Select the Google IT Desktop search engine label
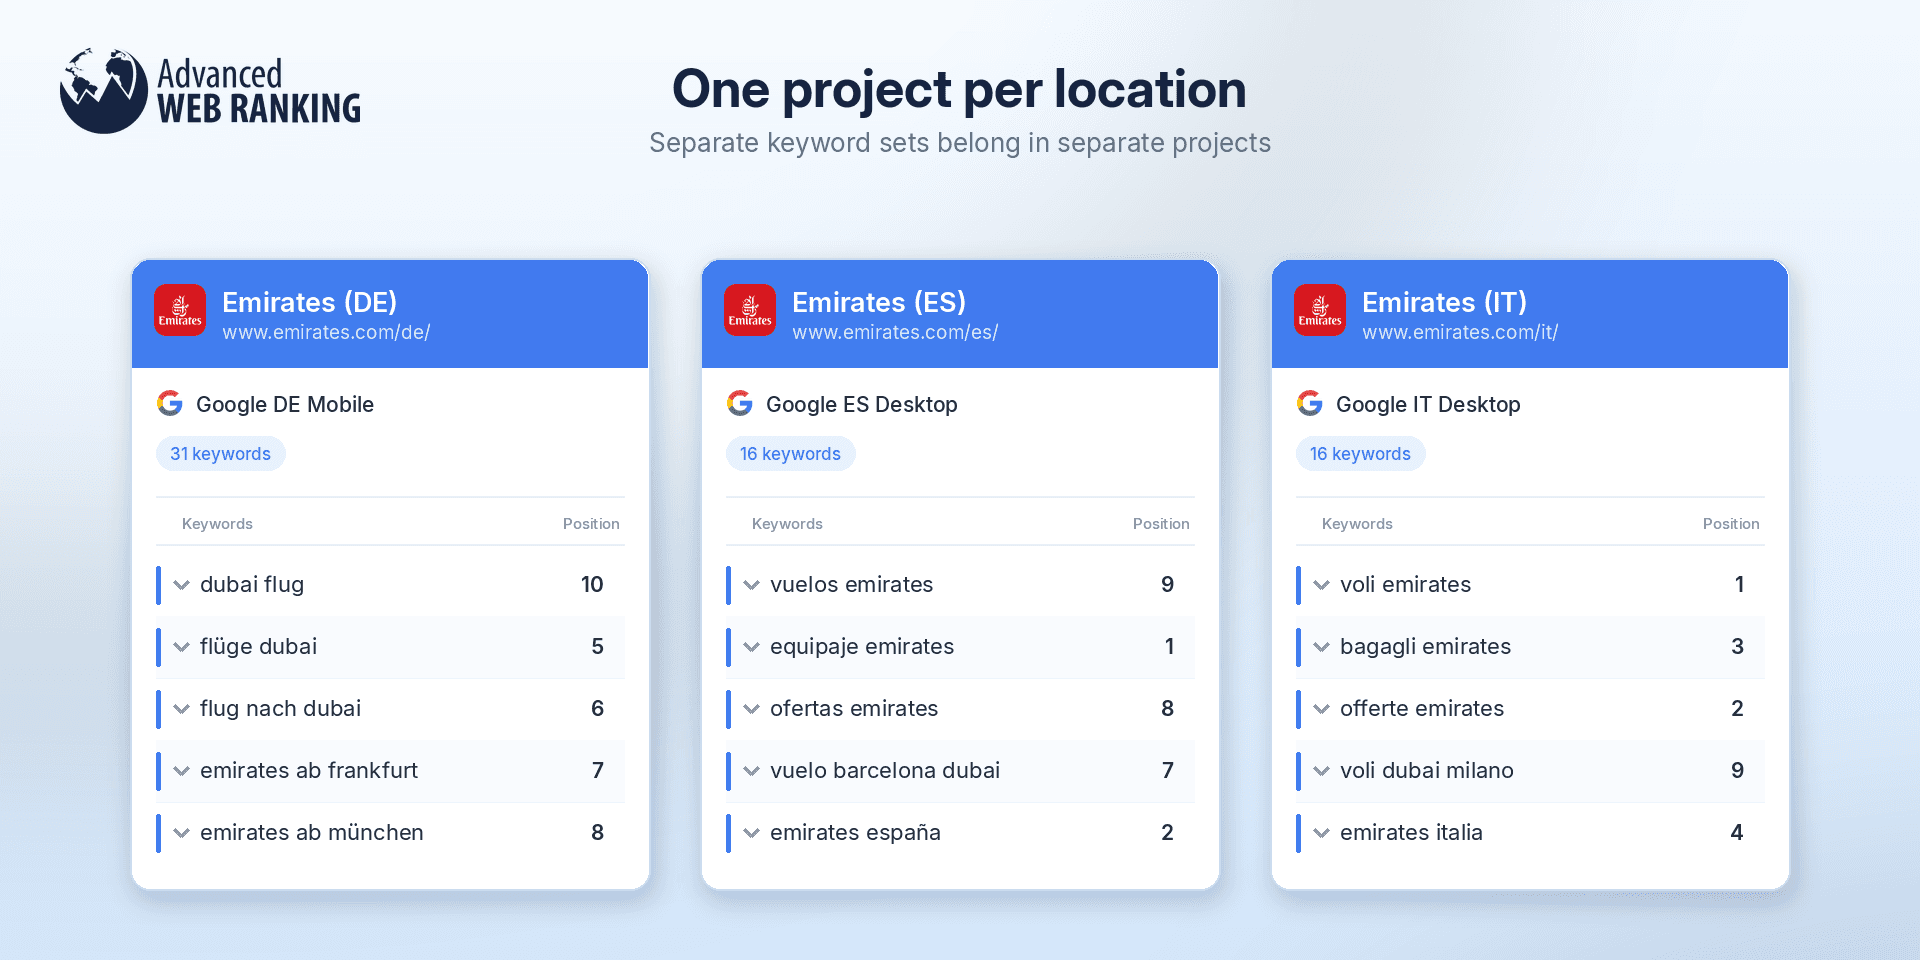This screenshot has height=960, width=1920. point(1428,404)
